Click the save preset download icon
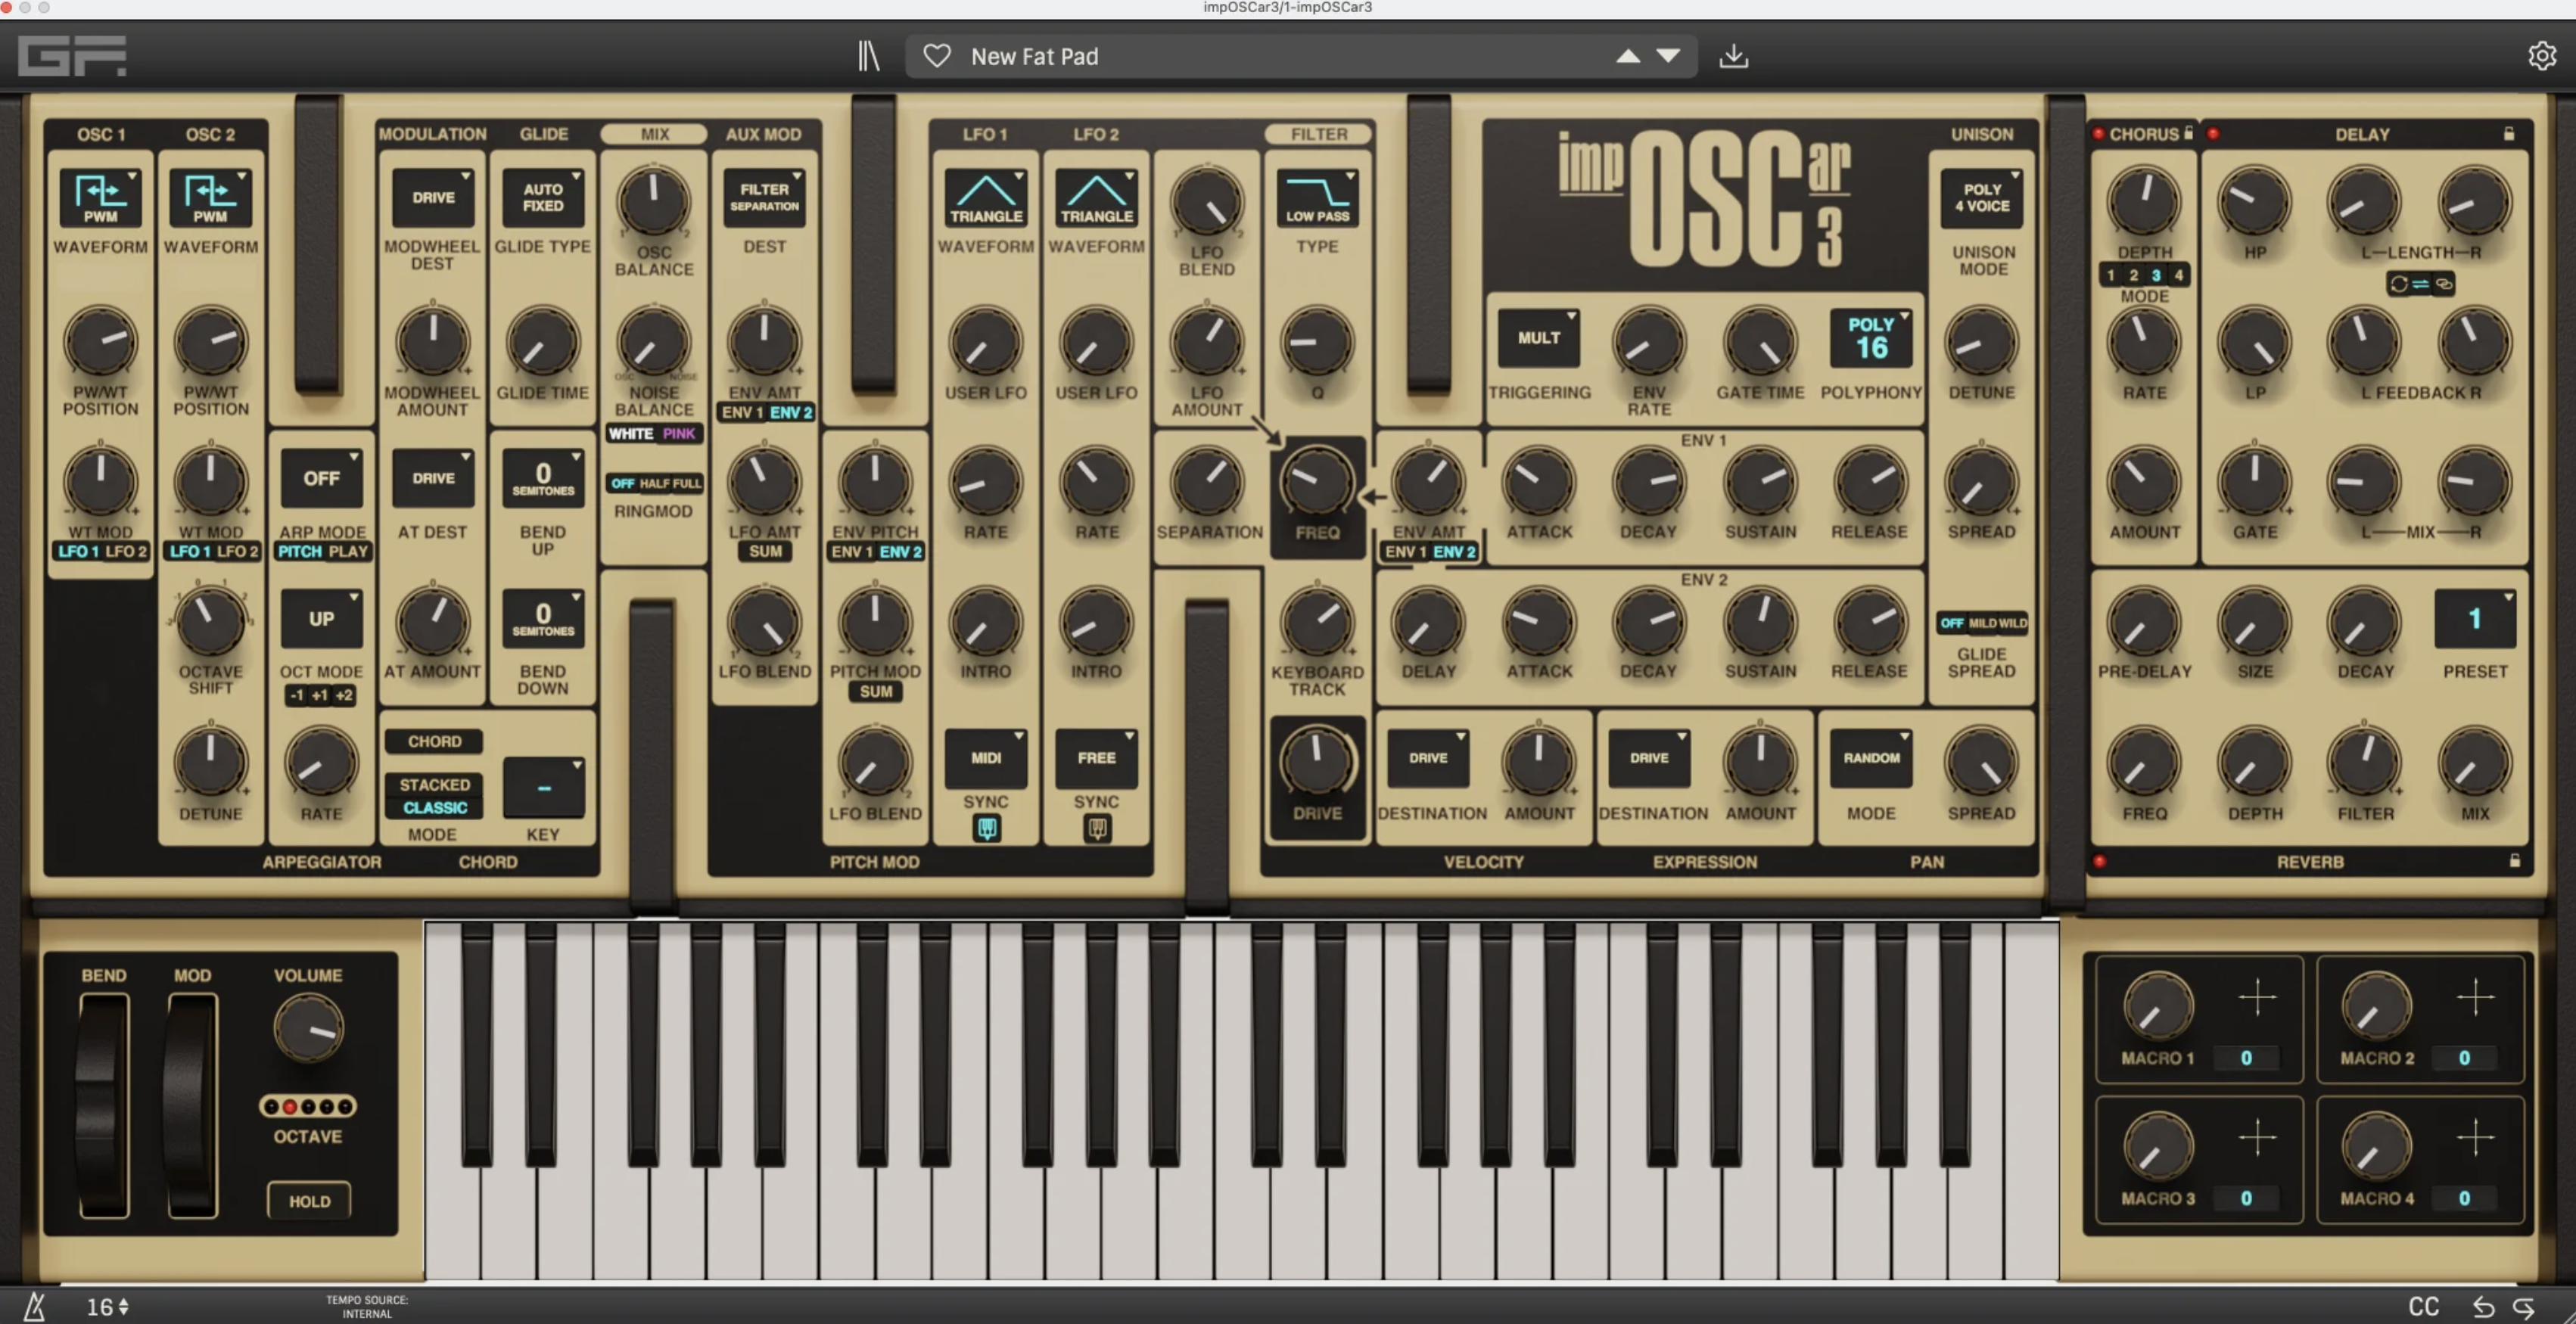This screenshot has width=2576, height=1324. pos(1733,56)
